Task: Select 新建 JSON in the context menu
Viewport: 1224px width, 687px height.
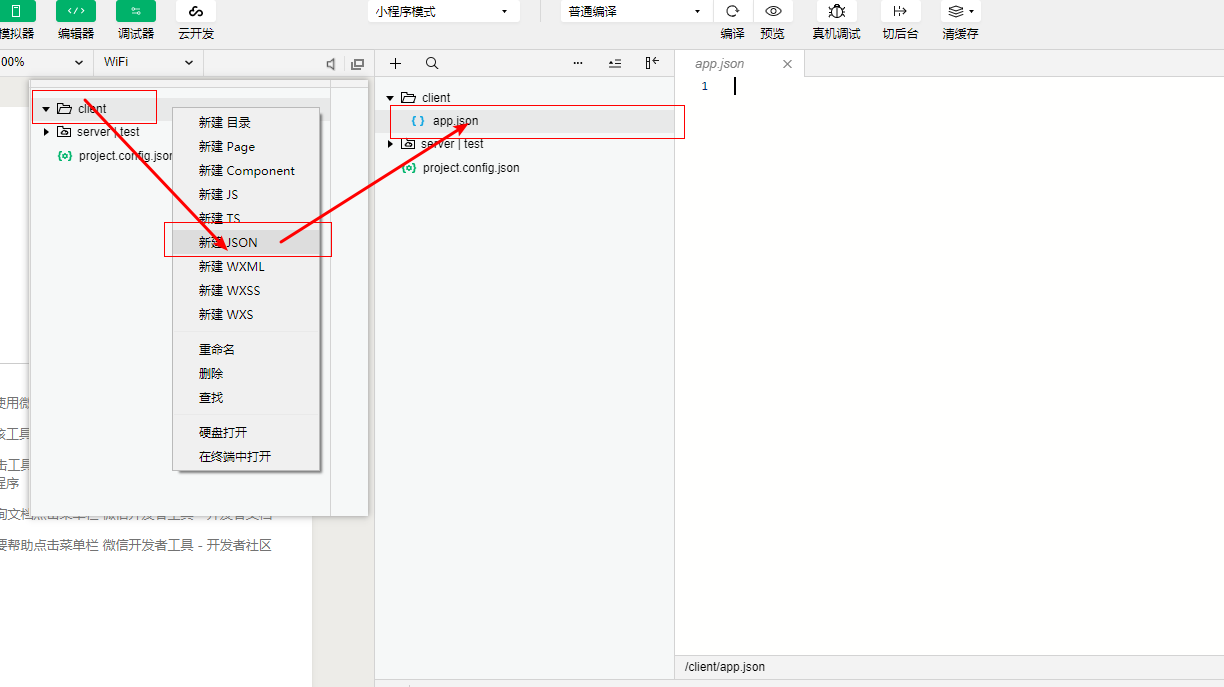Action: (228, 242)
